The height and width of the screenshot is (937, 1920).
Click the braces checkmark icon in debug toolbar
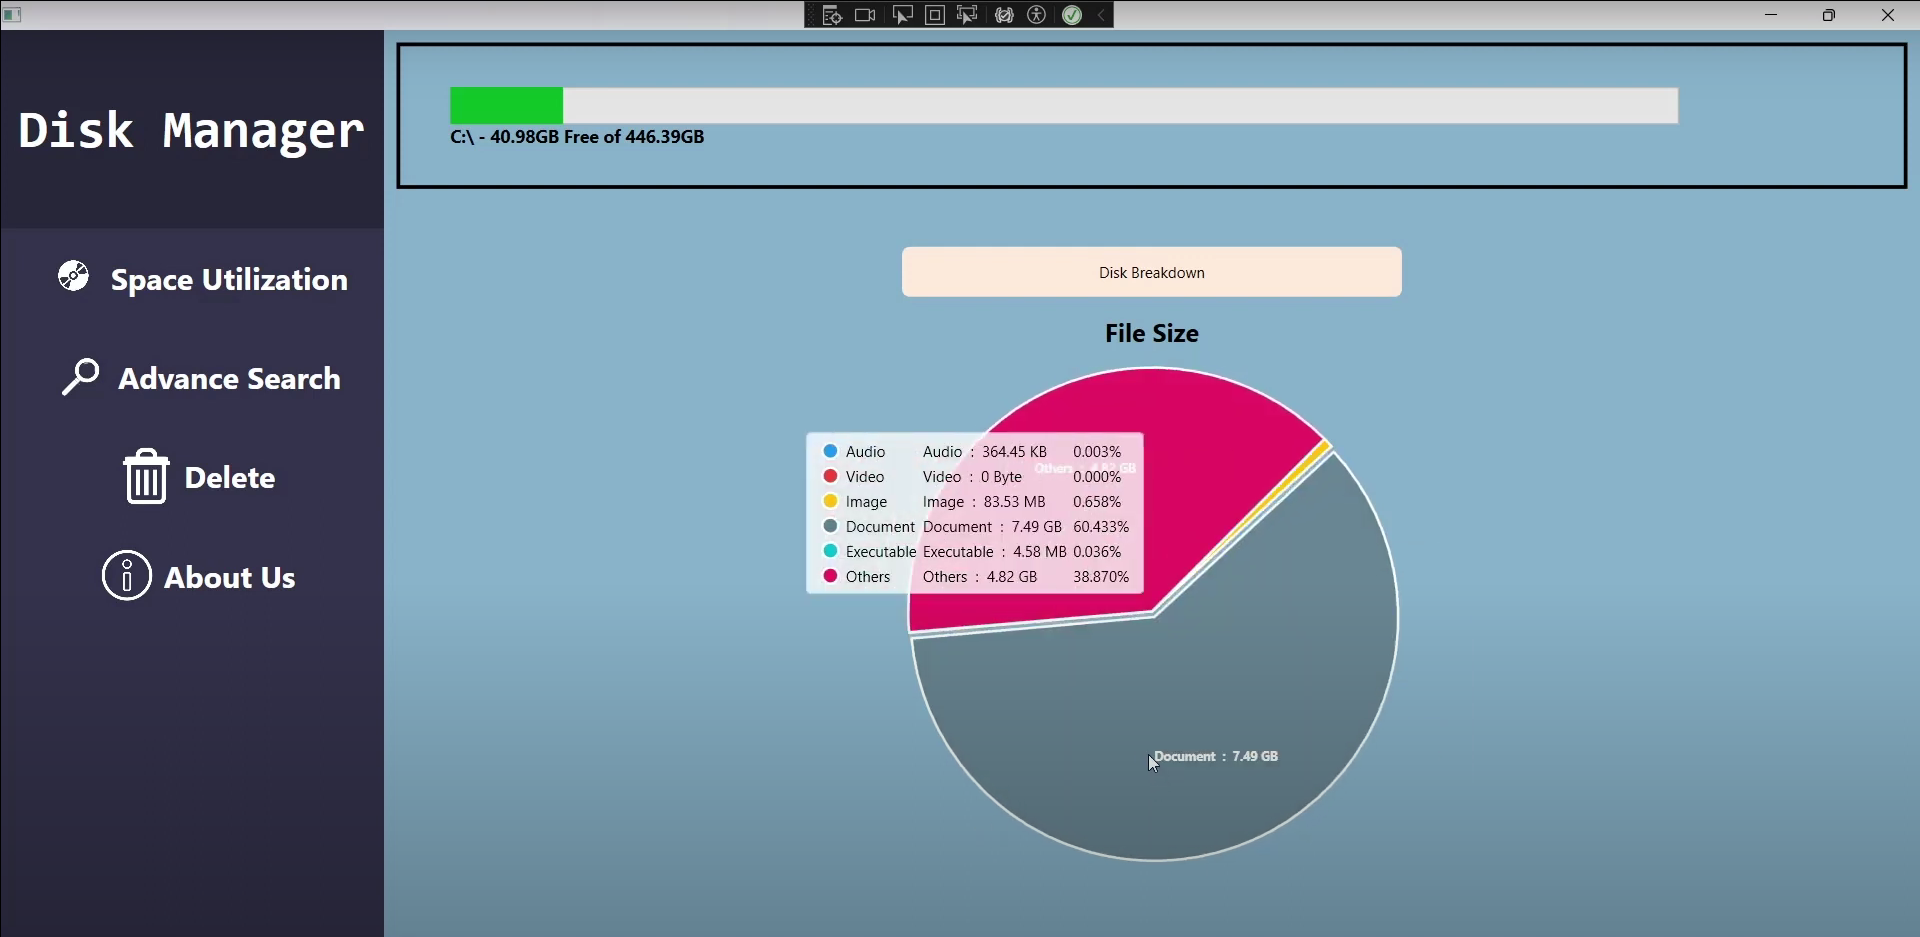point(1004,15)
